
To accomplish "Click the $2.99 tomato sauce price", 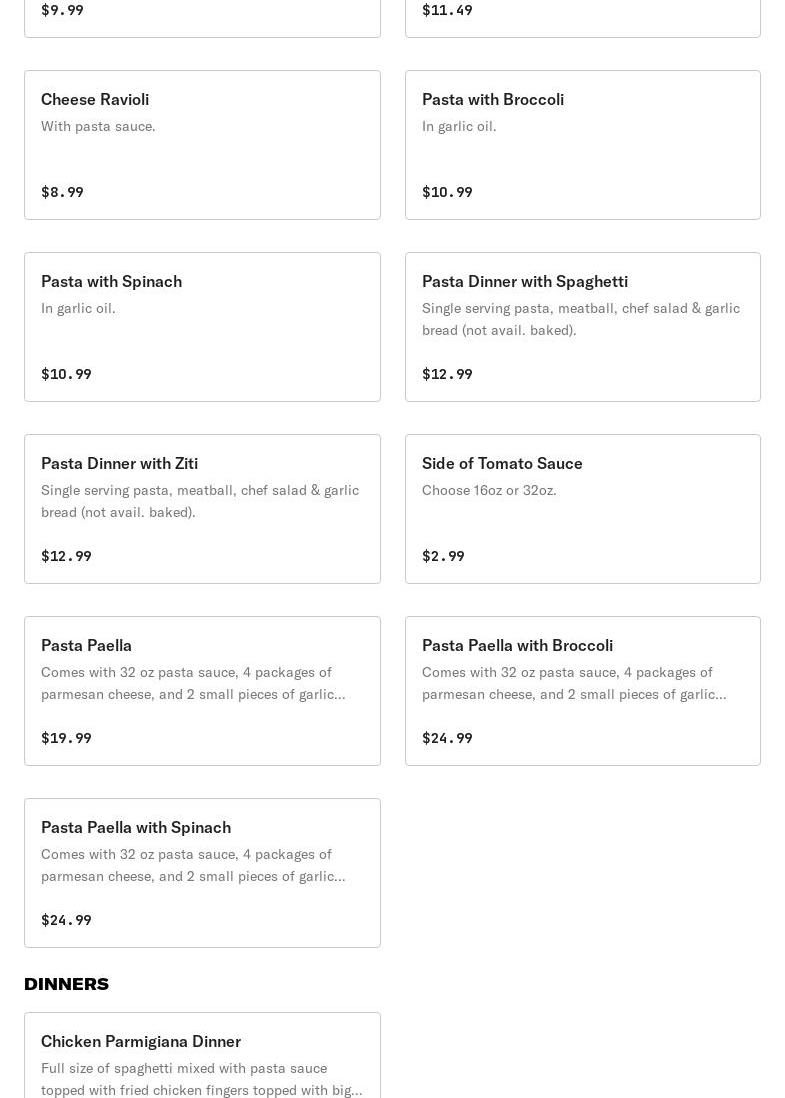I will (443, 556).
